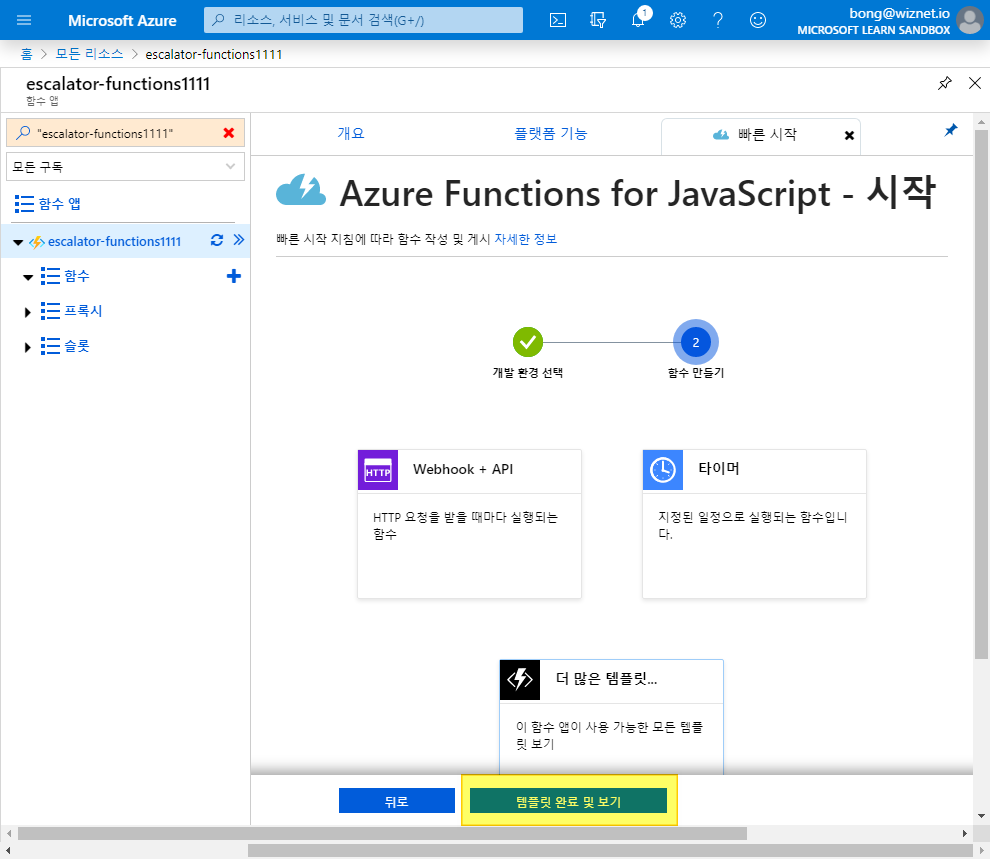Close the escalator-functions1111 blade
The width and height of the screenshot is (990, 859).
(x=975, y=83)
